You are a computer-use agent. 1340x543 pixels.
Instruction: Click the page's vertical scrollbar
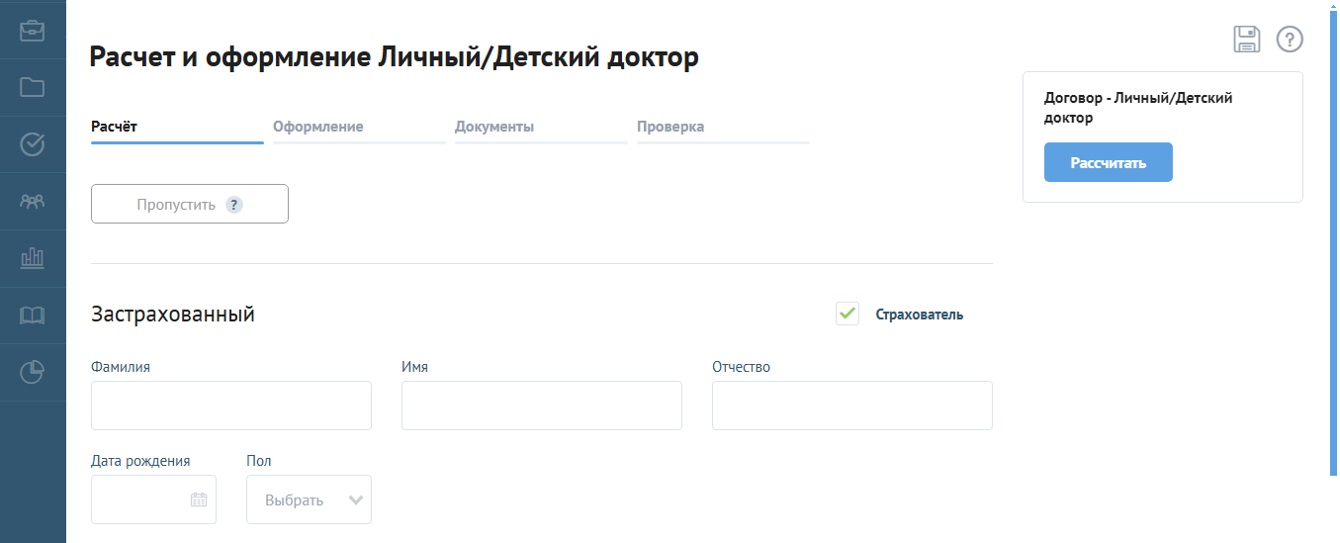(x=1333, y=240)
